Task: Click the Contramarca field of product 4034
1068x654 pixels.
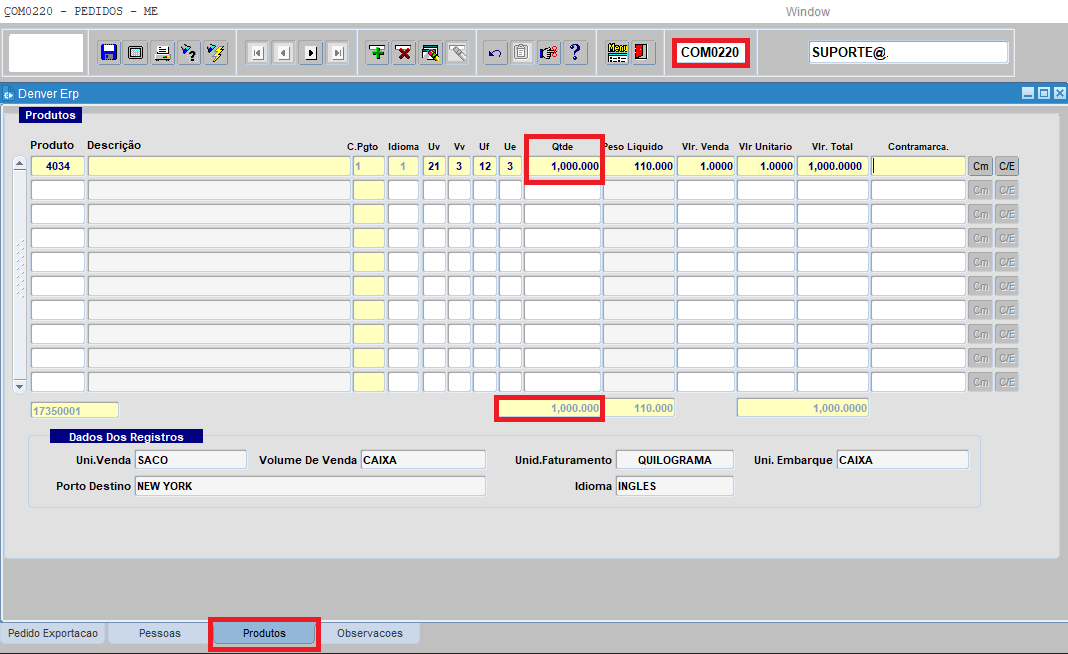Action: point(918,166)
